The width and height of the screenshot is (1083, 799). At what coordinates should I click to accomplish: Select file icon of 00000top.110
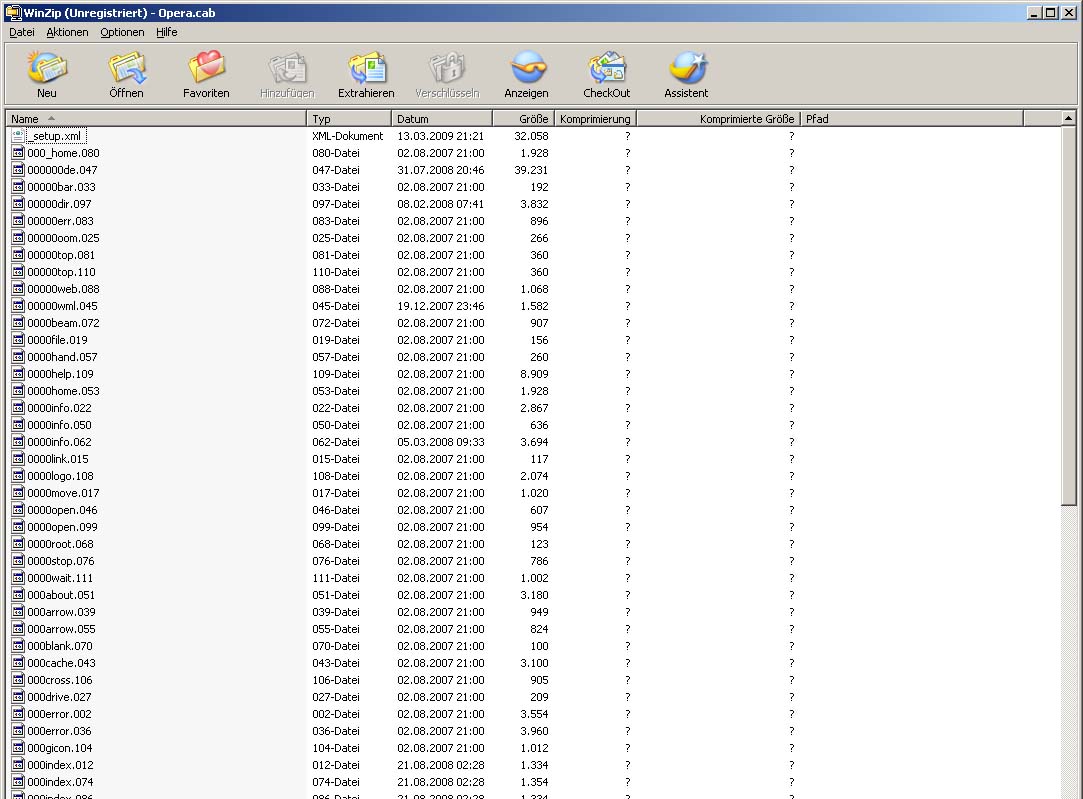[x=18, y=272]
